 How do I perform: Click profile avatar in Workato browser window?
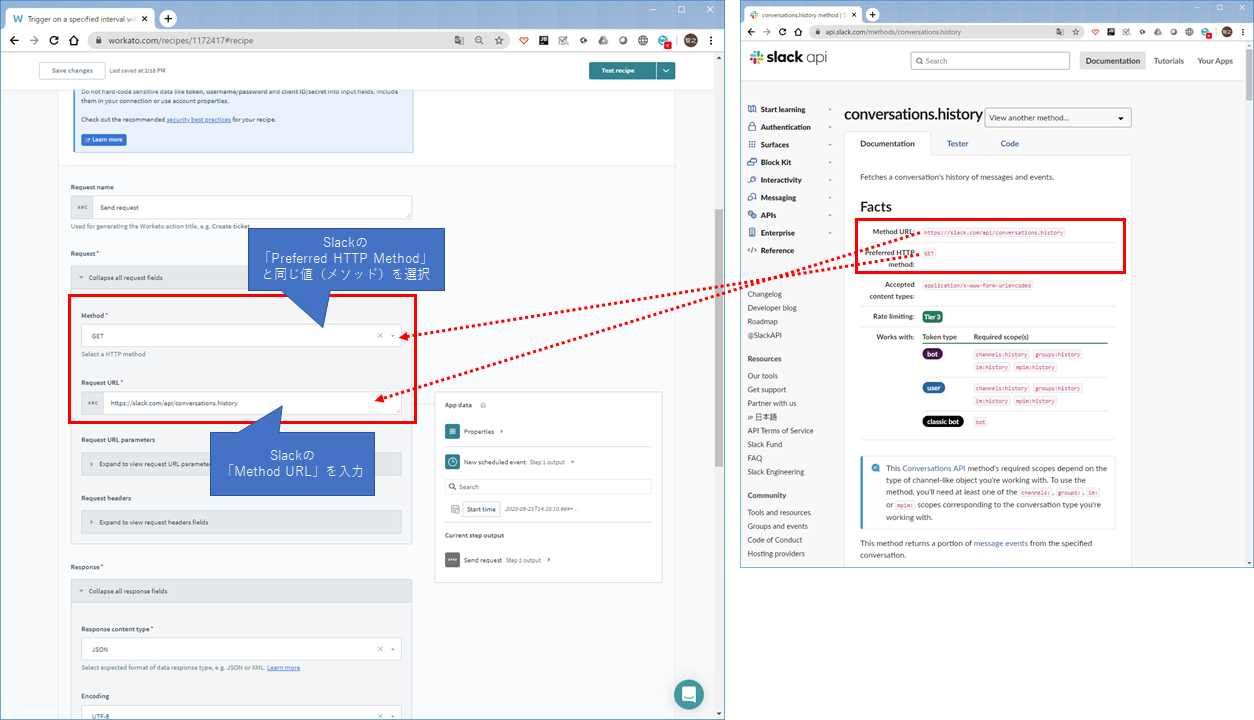tap(691, 41)
